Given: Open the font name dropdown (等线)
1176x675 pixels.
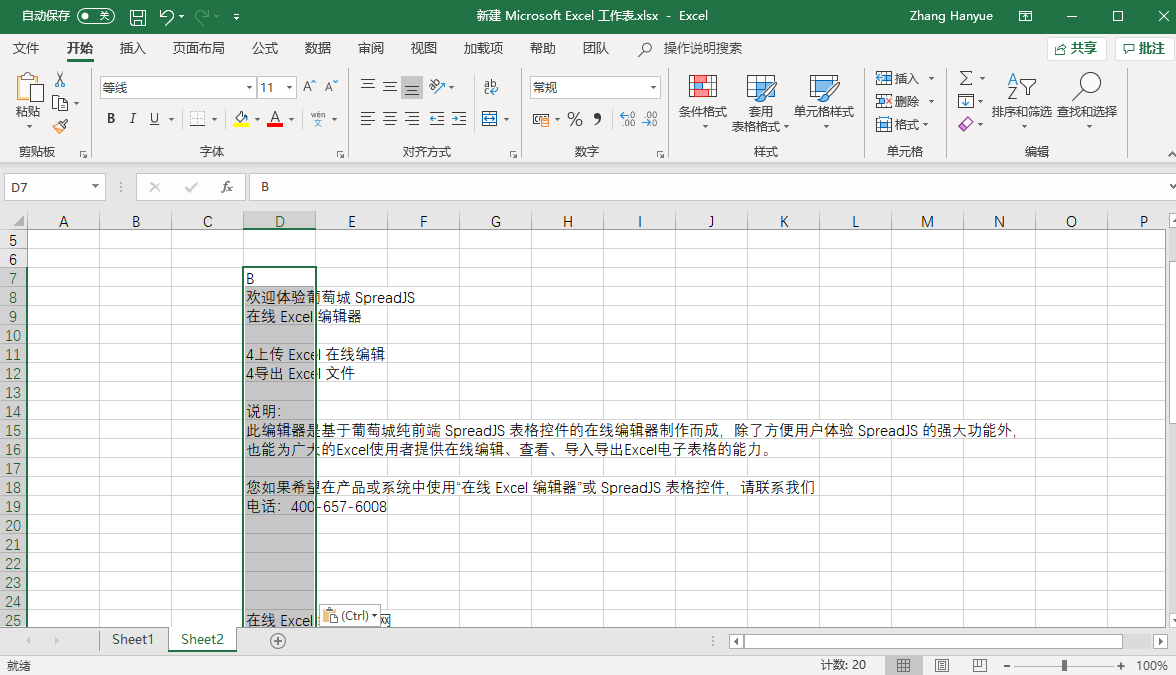Looking at the screenshot, I should [x=249, y=88].
